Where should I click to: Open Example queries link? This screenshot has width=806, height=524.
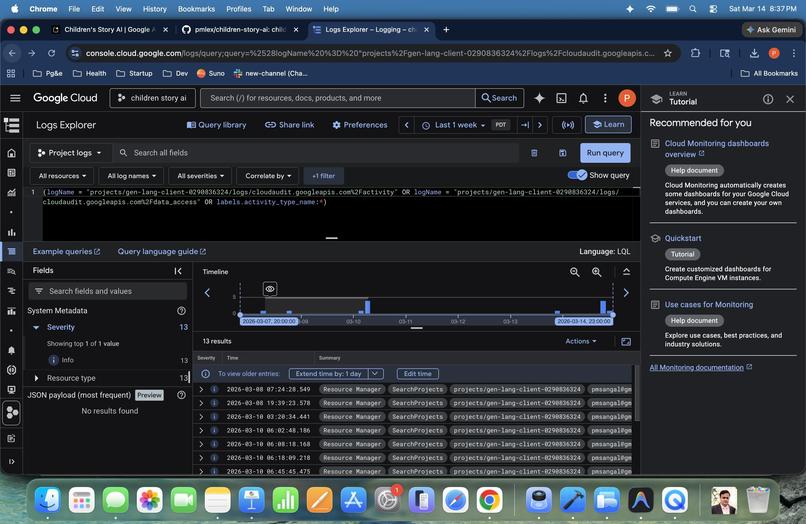[x=66, y=251]
